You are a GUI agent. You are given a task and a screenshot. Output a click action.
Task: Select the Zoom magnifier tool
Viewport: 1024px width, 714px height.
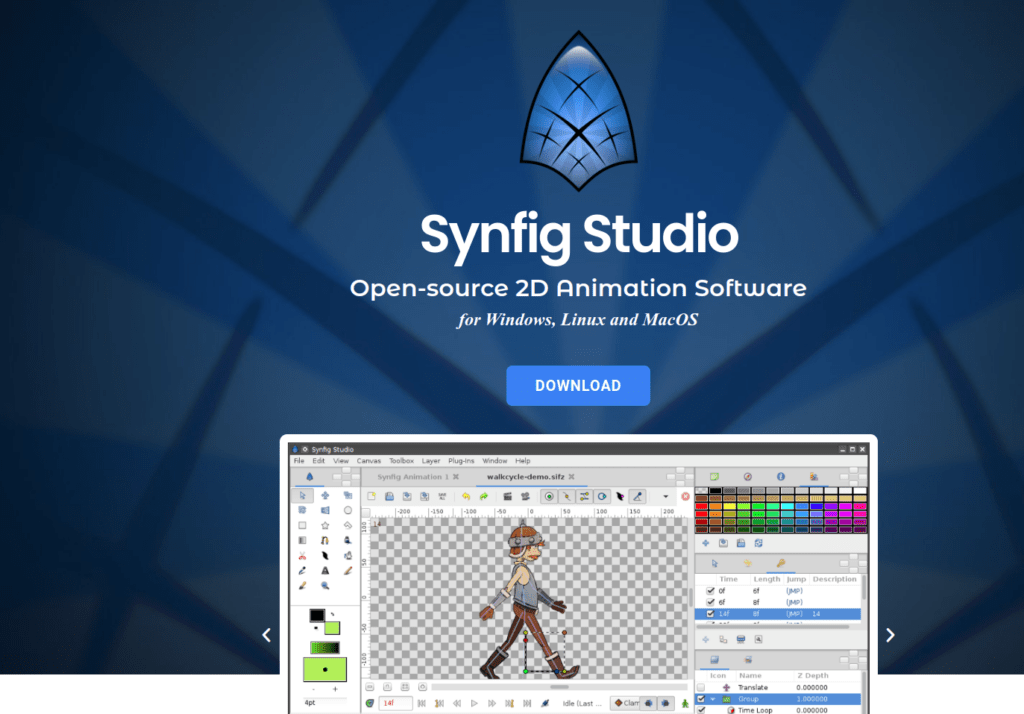[x=325, y=586]
